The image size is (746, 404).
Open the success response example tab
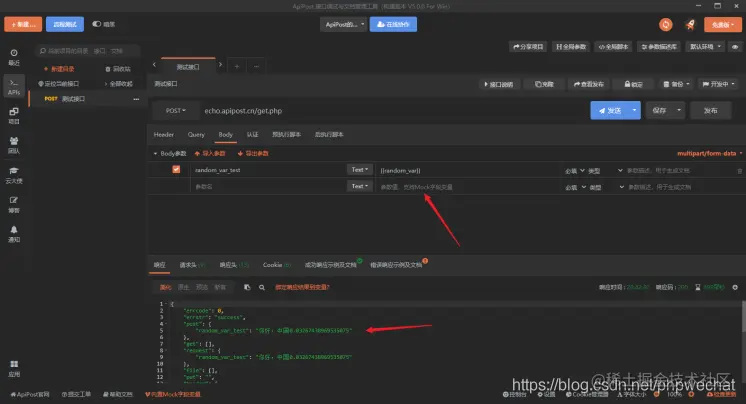tap(333, 264)
